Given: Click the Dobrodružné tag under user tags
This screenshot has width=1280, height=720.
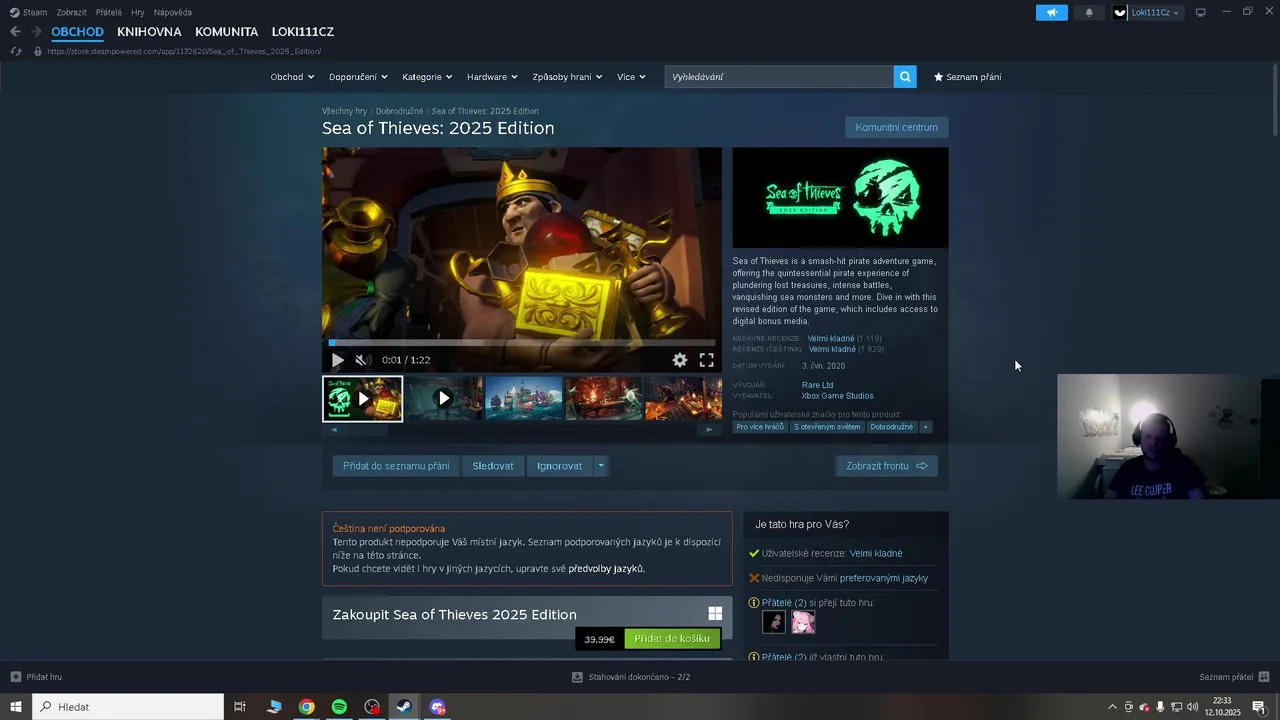Looking at the screenshot, I should 891,427.
